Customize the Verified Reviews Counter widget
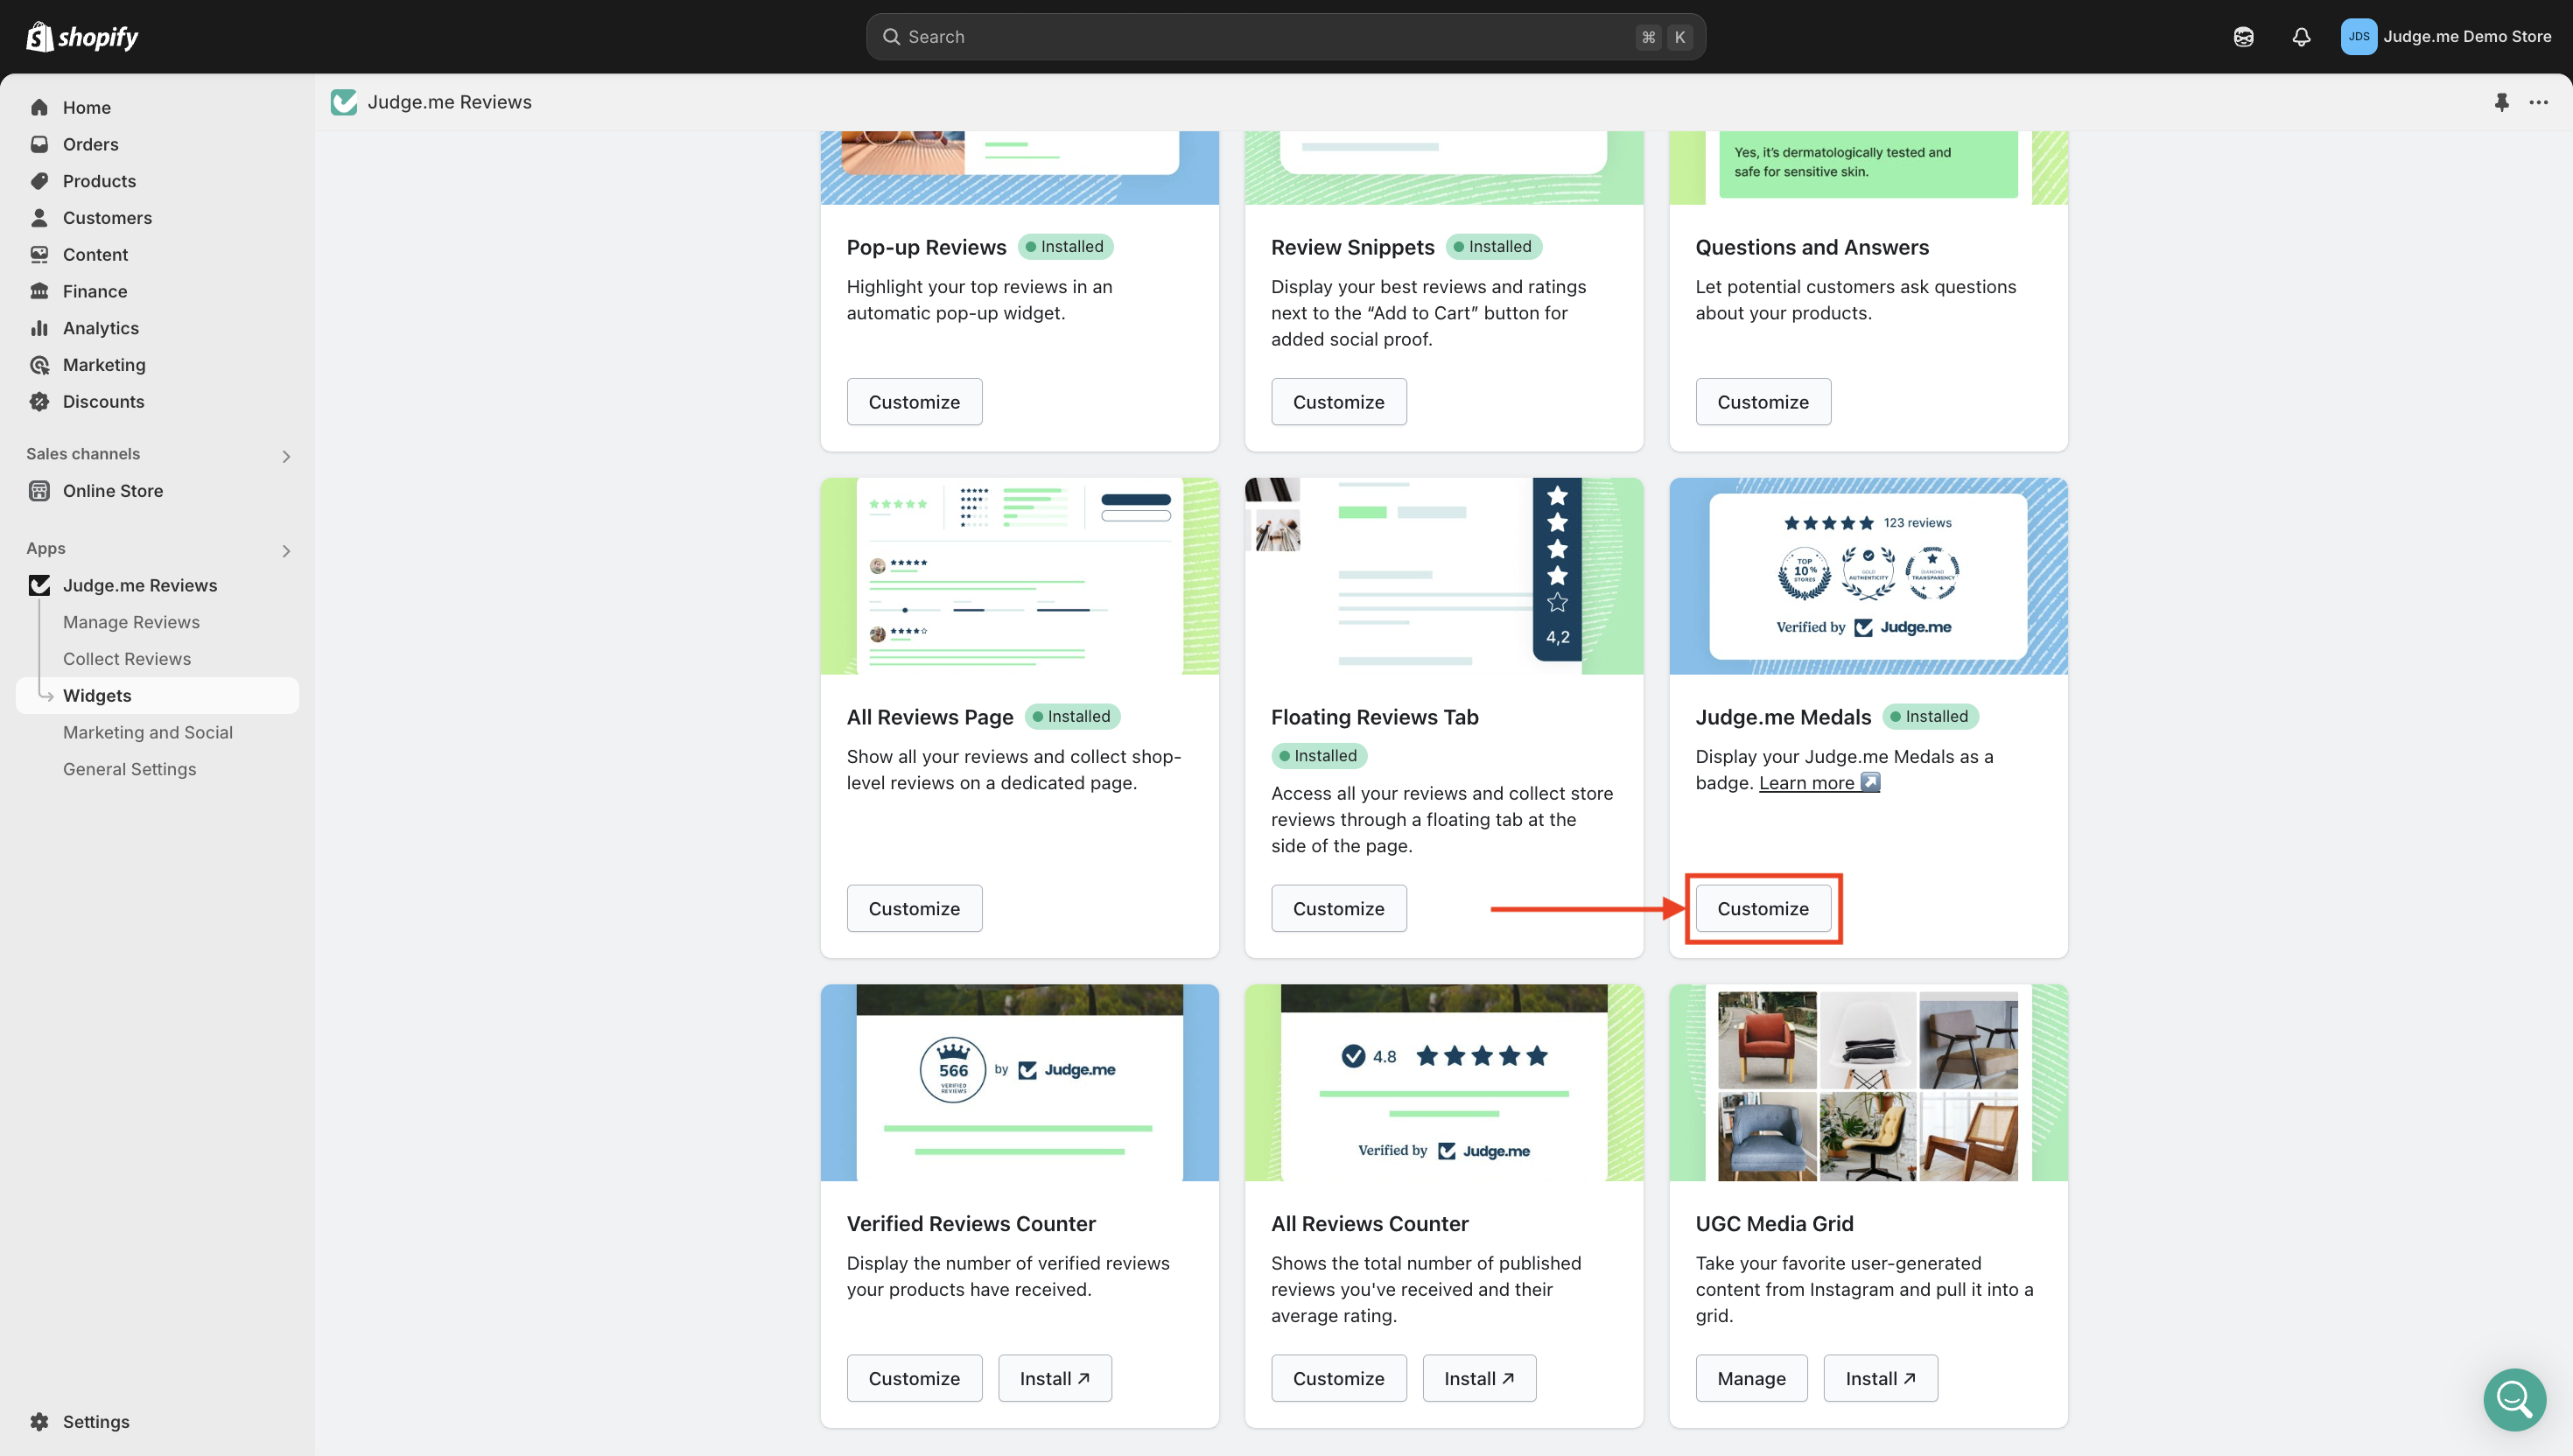Image resolution: width=2573 pixels, height=1456 pixels. pos(914,1378)
